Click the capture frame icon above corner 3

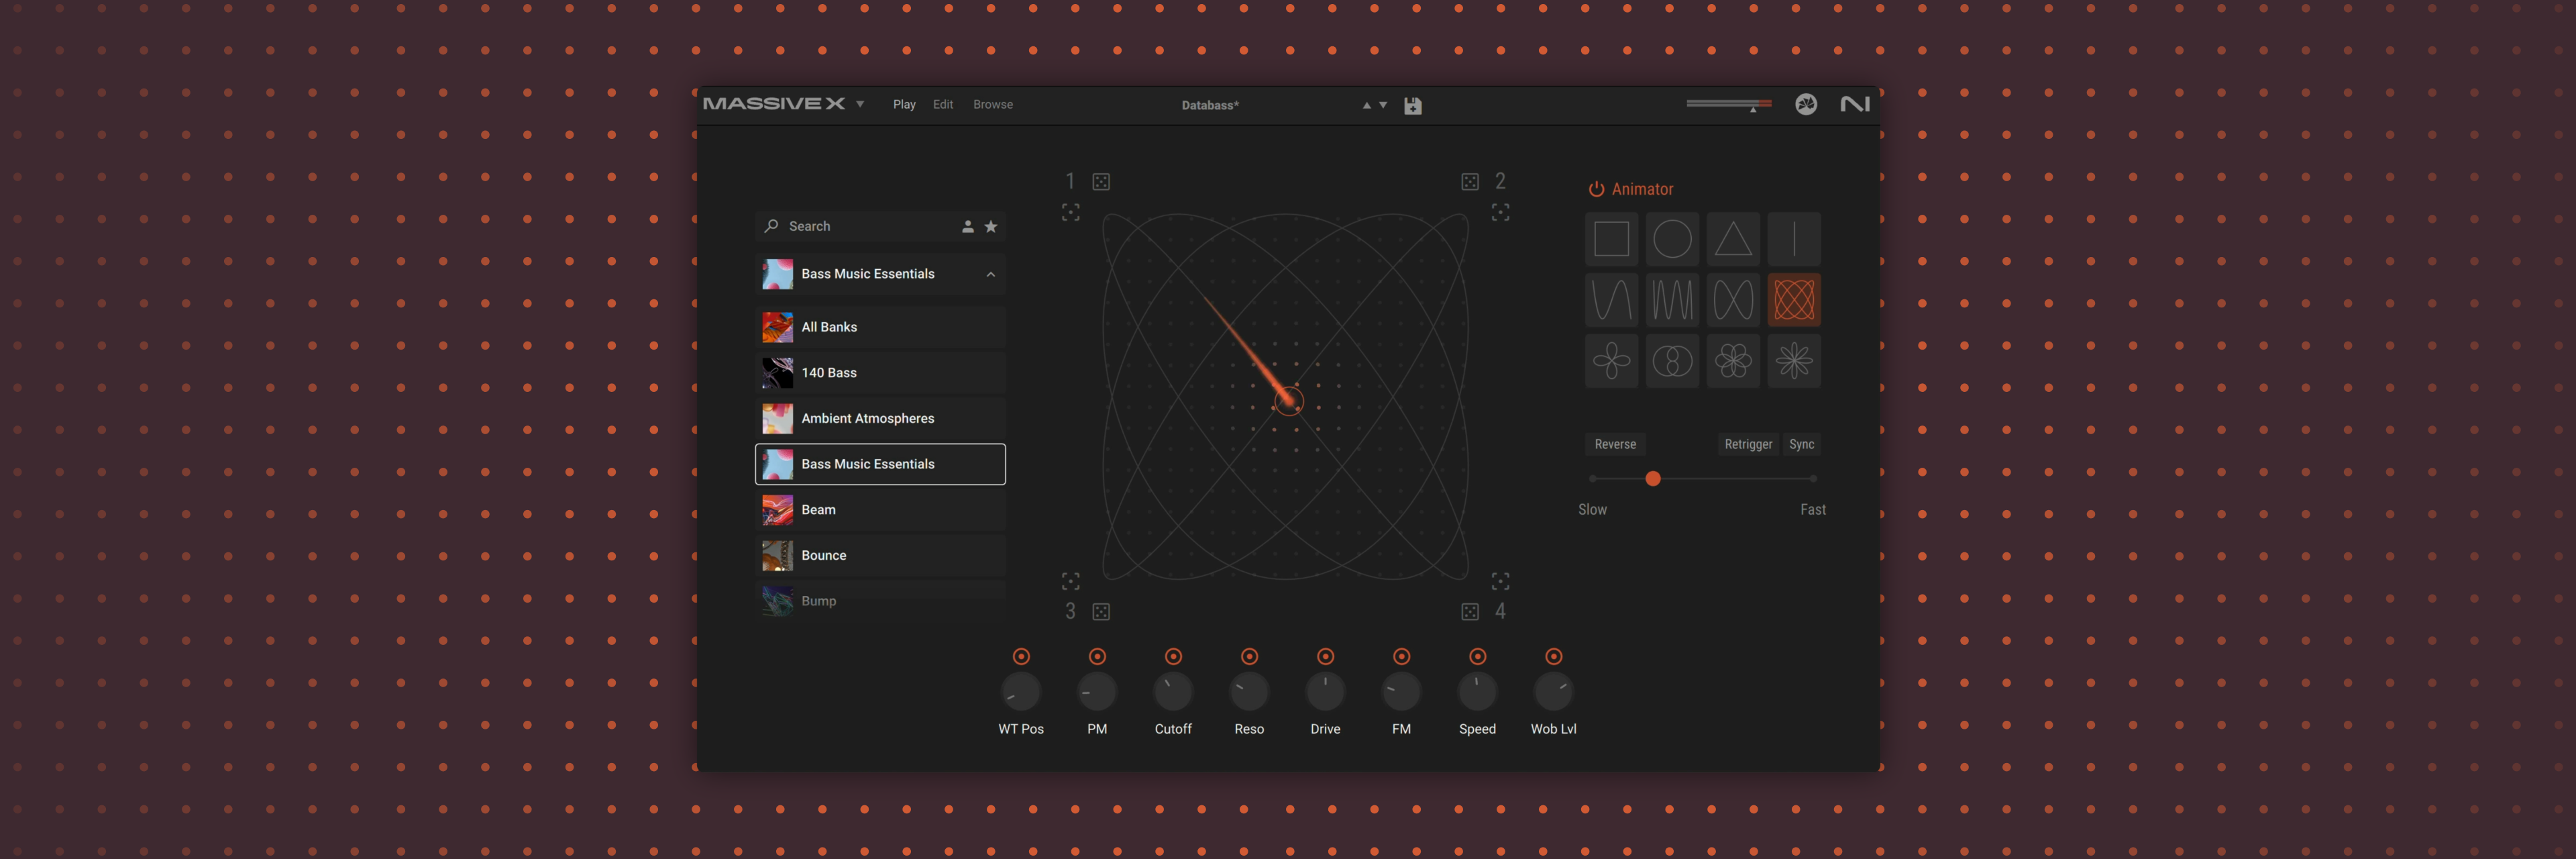[x=1070, y=581]
